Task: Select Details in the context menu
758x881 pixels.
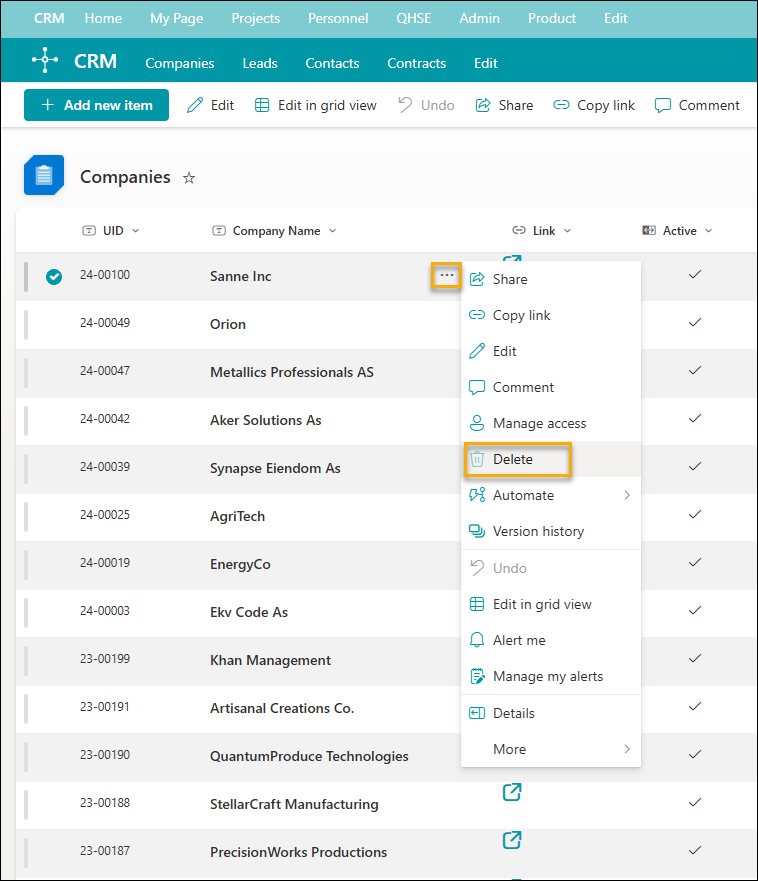Action: [551, 713]
